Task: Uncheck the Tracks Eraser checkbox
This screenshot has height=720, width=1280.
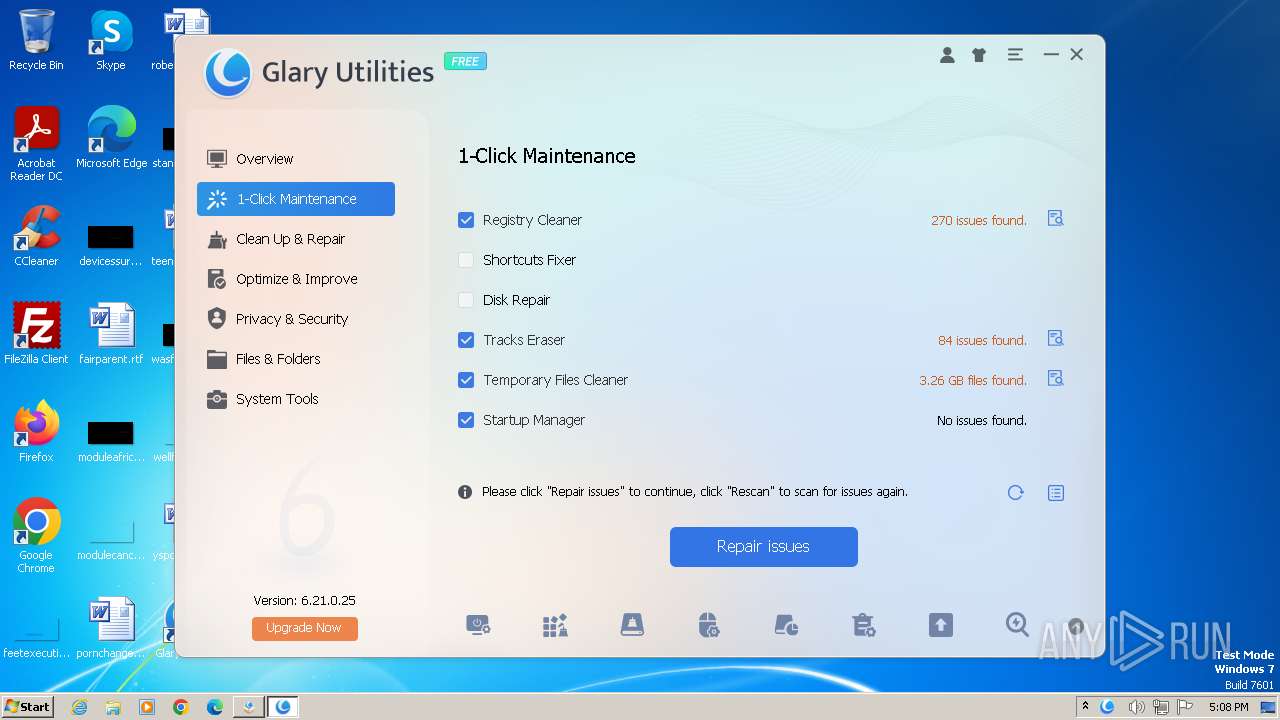Action: 466,340
